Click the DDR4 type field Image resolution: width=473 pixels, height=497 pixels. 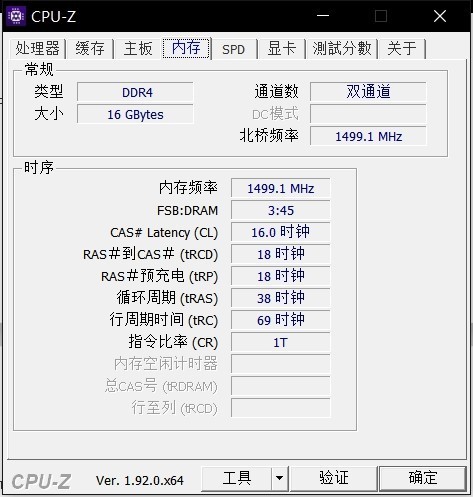click(x=135, y=92)
